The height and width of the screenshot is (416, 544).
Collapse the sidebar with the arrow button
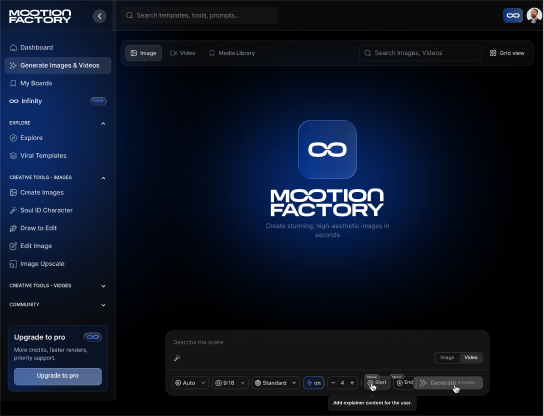(100, 16)
